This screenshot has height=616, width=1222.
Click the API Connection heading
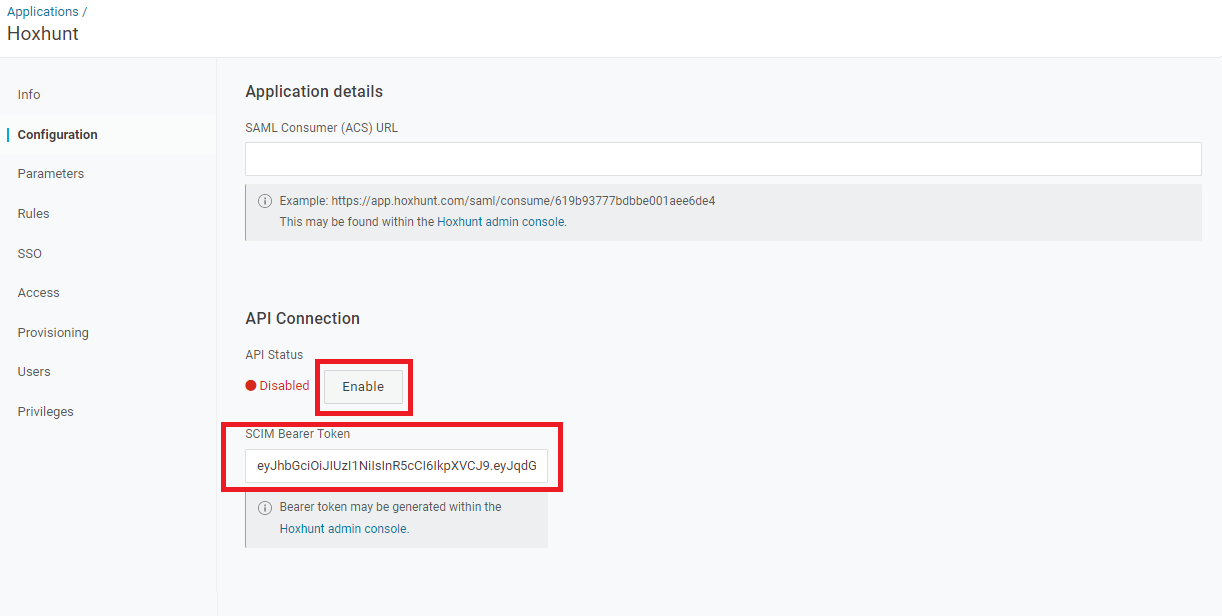[x=303, y=319]
